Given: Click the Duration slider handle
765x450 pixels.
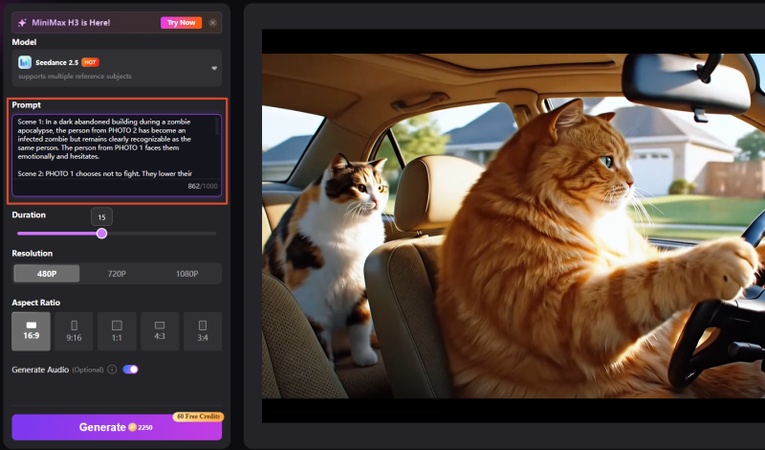Looking at the screenshot, I should click(x=101, y=233).
